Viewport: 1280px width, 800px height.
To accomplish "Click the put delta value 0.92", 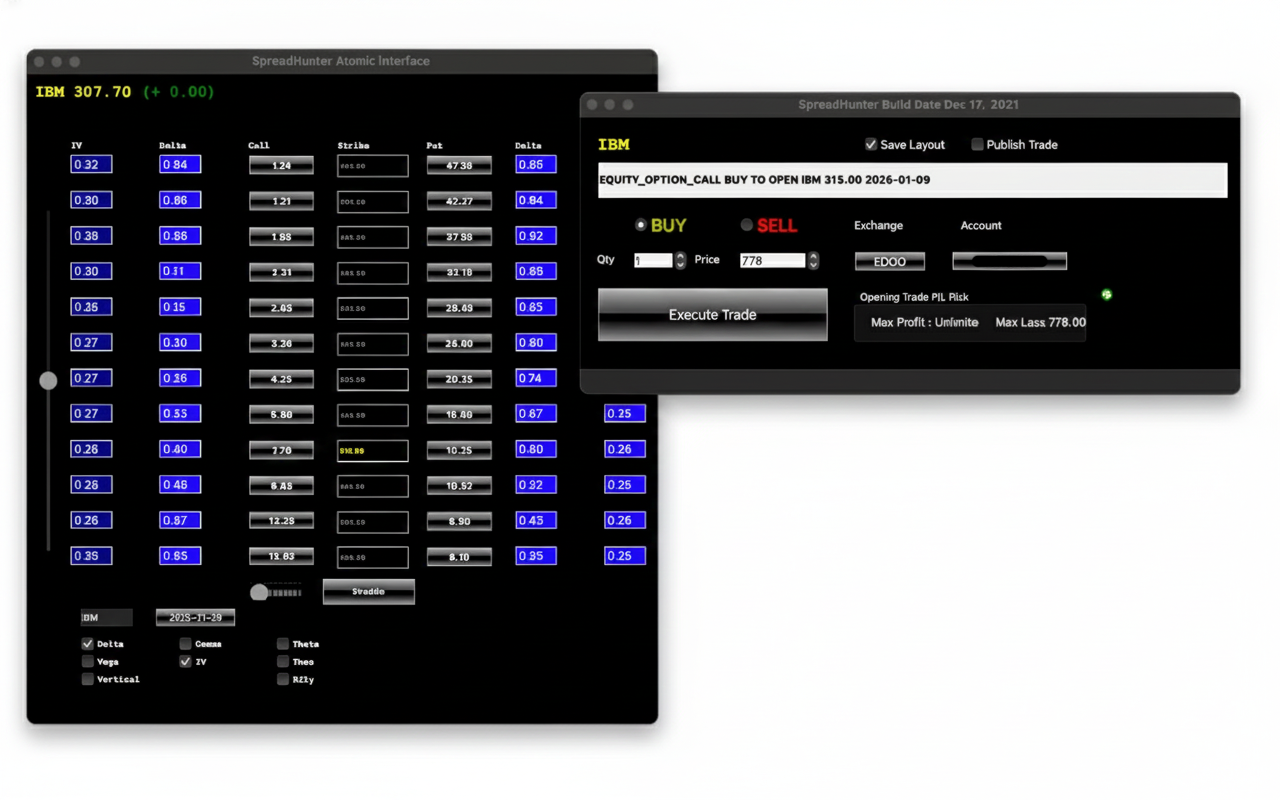I will tap(536, 236).
